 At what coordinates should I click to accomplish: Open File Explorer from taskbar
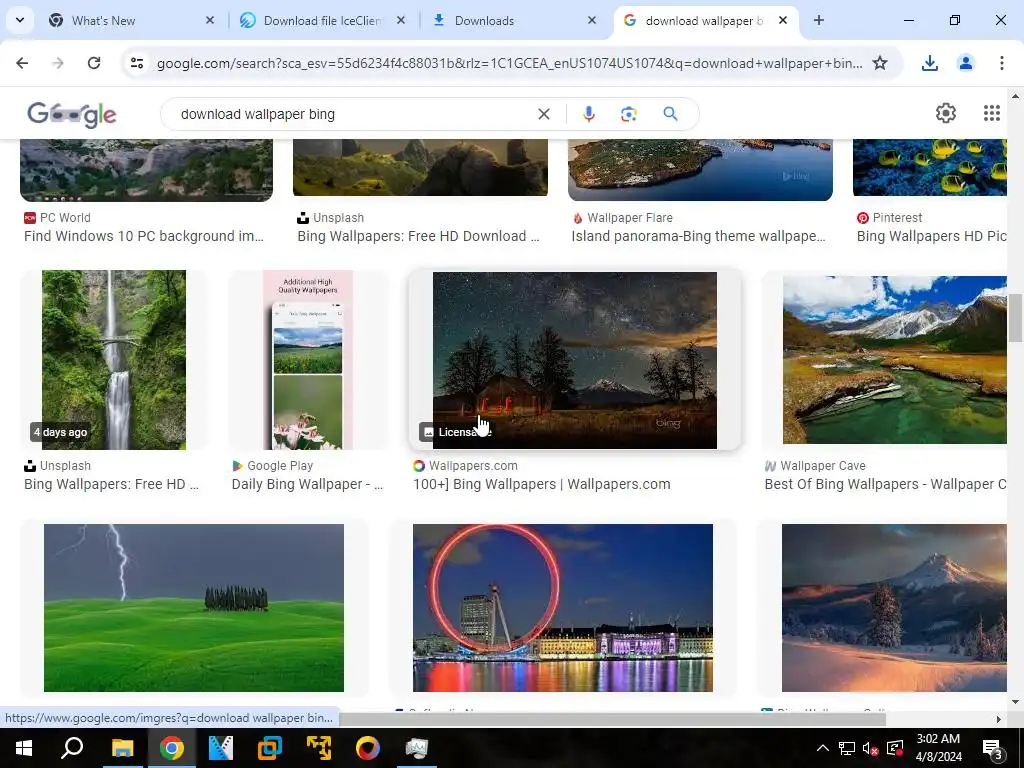[x=122, y=748]
